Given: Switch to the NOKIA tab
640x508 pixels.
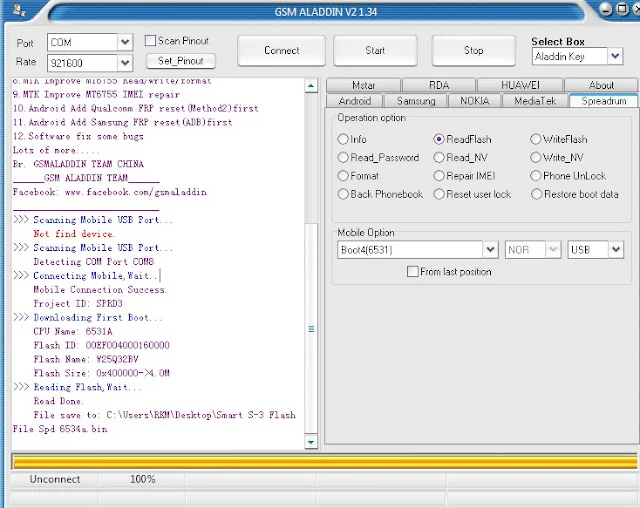Looking at the screenshot, I should (x=475, y=101).
